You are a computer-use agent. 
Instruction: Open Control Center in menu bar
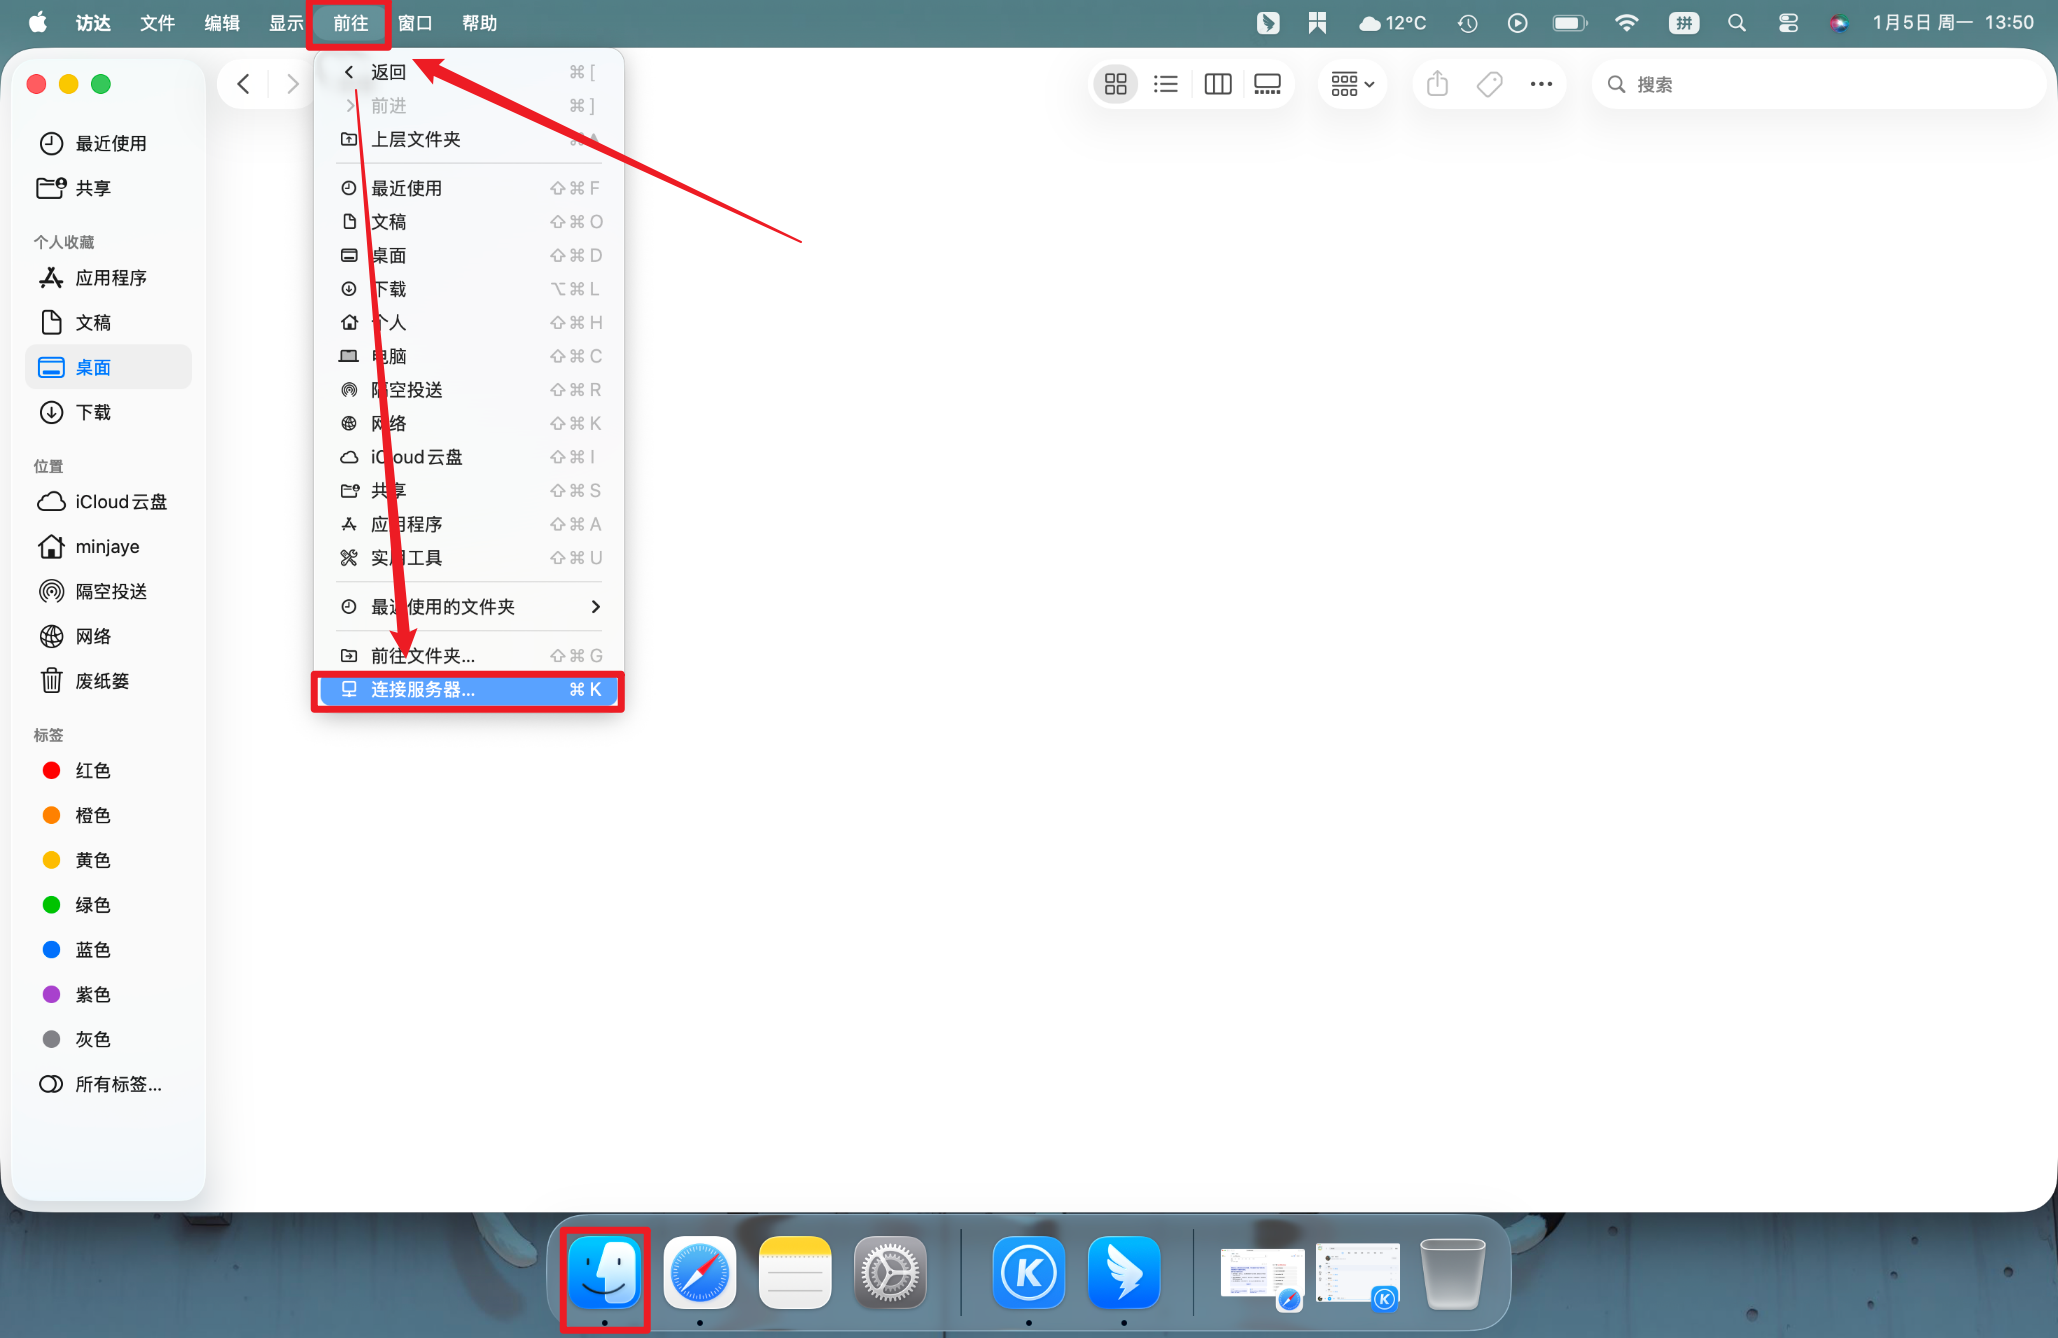pos(1788,23)
